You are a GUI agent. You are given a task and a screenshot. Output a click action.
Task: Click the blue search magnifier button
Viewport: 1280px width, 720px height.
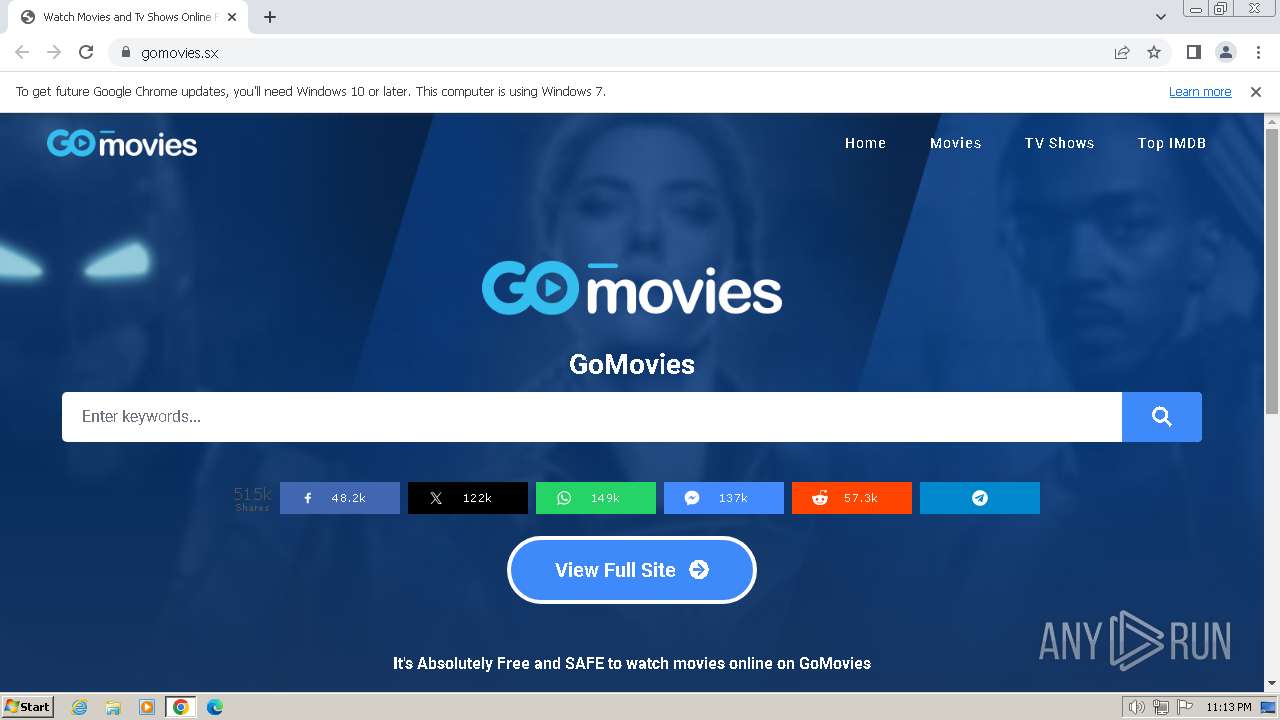click(1161, 417)
